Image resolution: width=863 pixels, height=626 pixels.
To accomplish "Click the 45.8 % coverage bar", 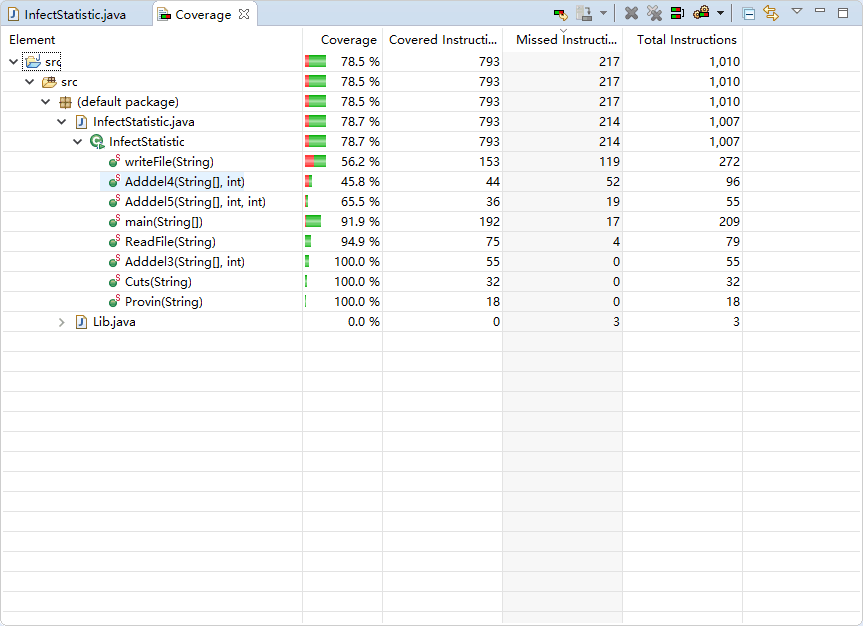I will pyautogui.click(x=309, y=181).
